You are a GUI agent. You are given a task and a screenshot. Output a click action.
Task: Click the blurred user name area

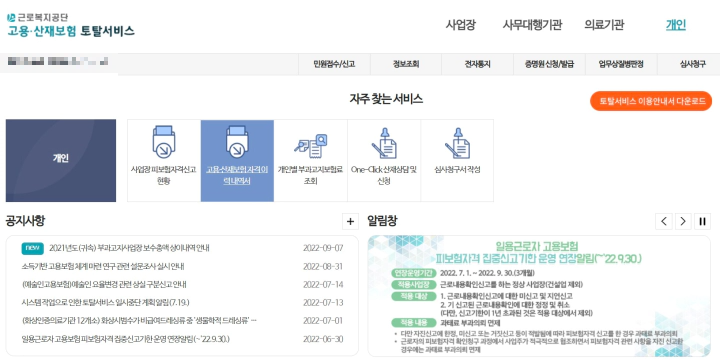coord(58,61)
